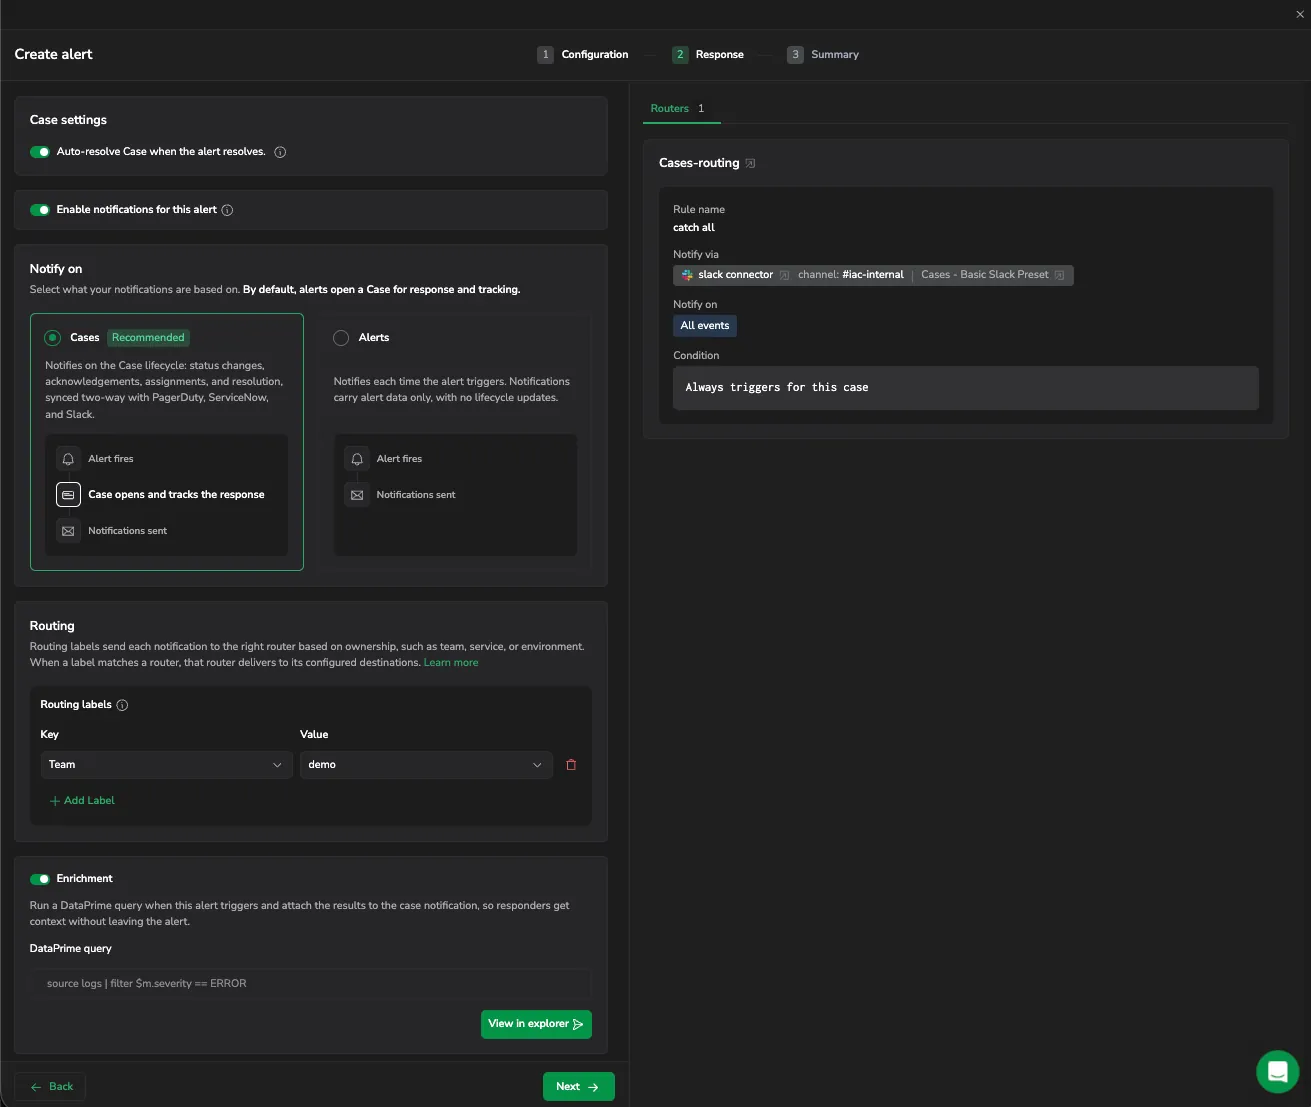The image size is (1311, 1107).
Task: Click the DataPrime query input field
Action: coord(311,984)
